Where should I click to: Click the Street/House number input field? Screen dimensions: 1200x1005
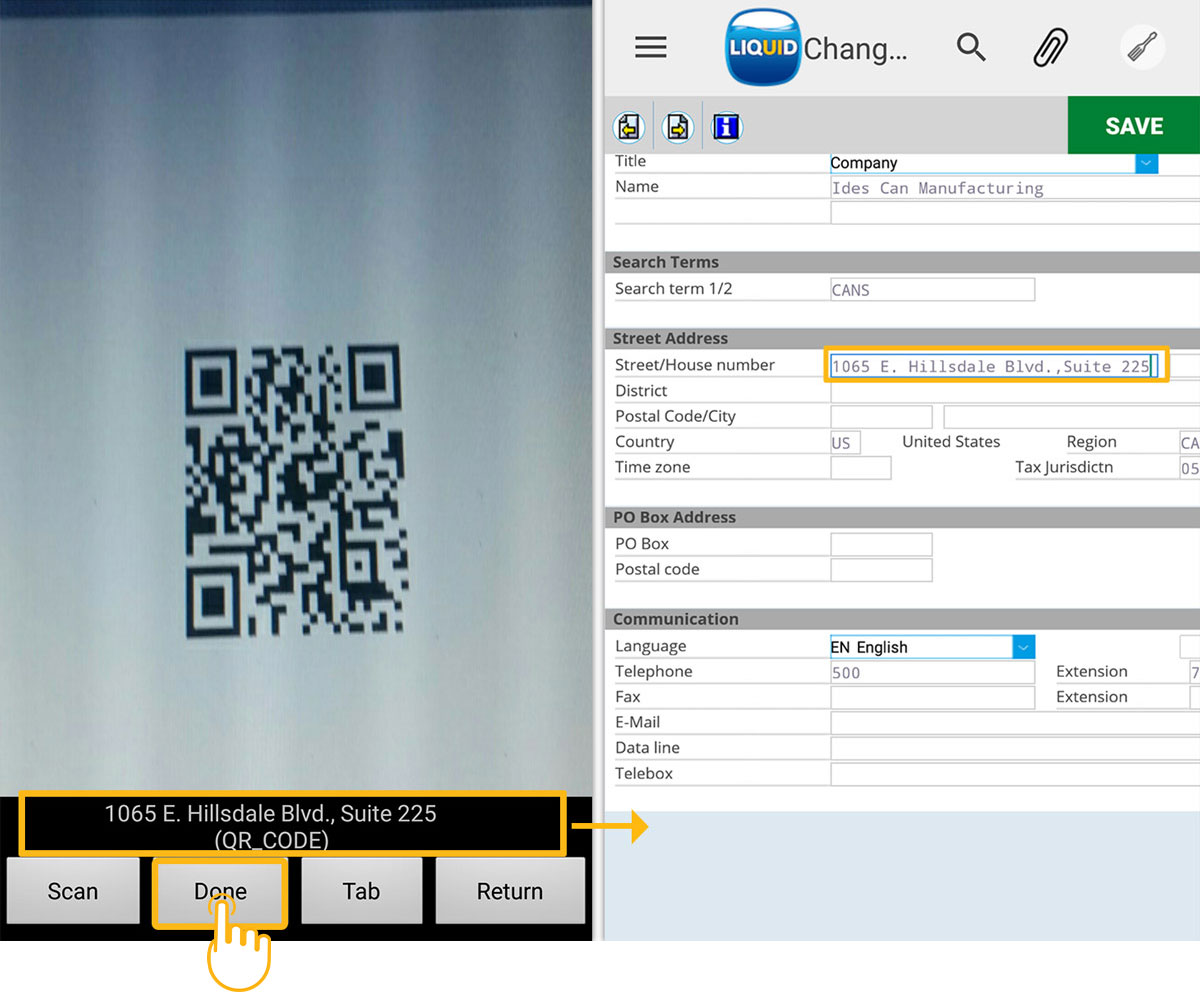(x=995, y=366)
